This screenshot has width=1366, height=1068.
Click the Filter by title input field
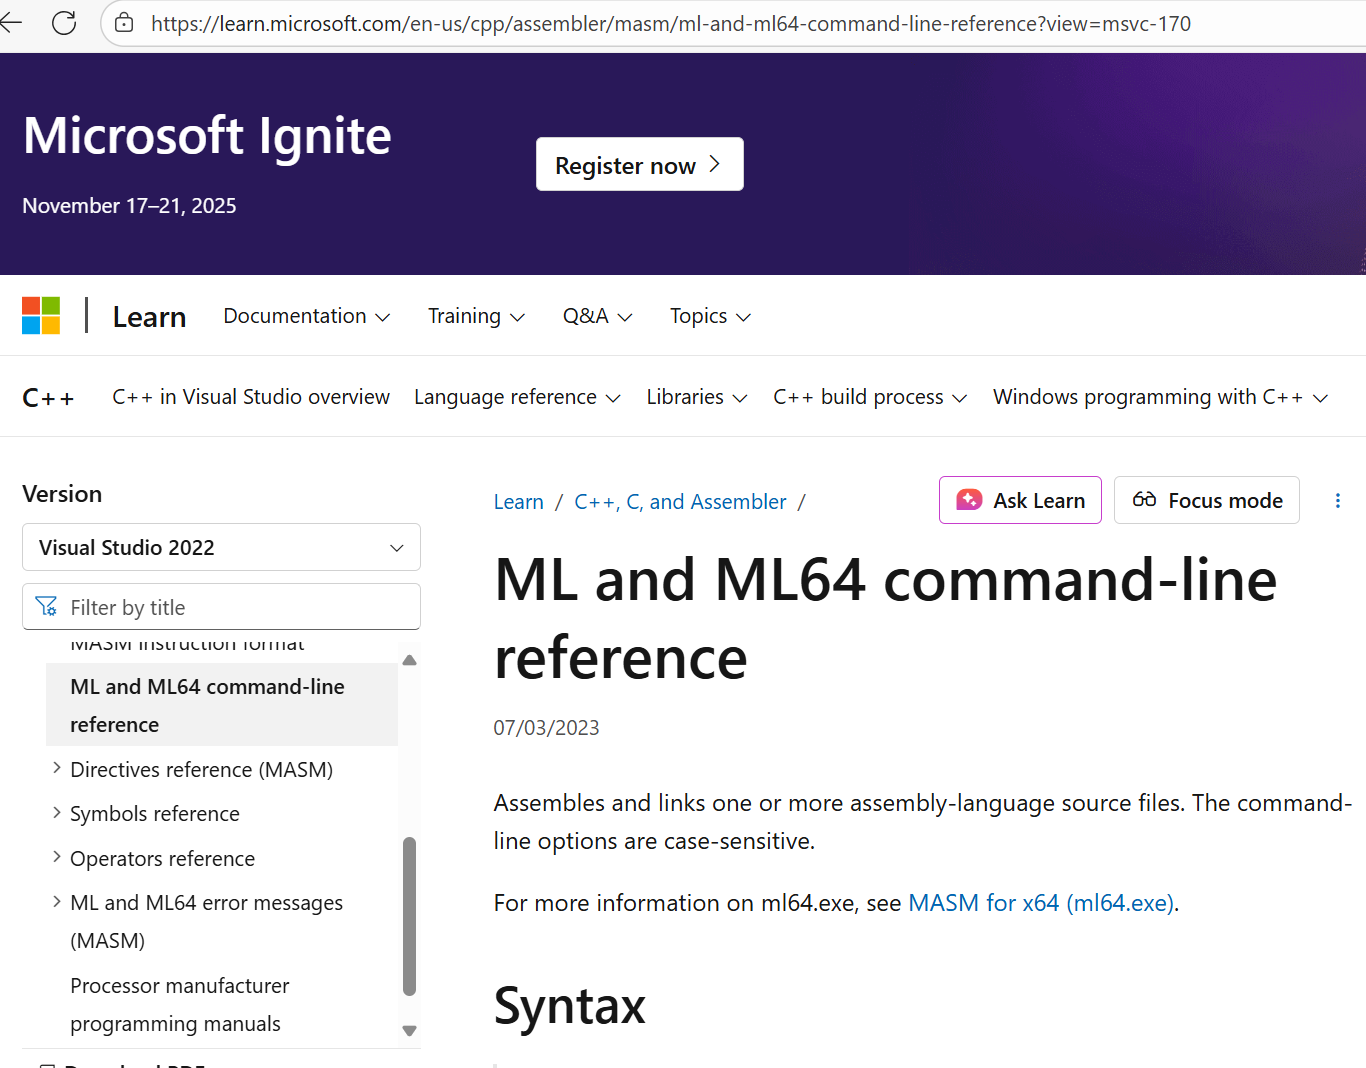[221, 607]
